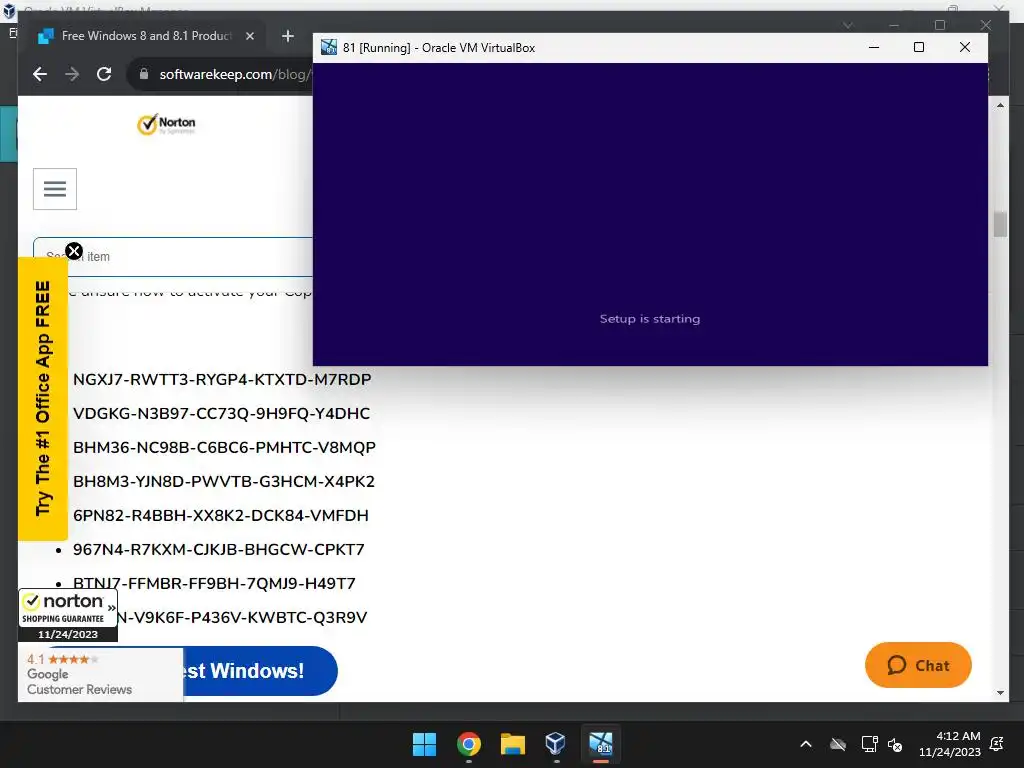Select key 967N4-R7KXM-CJKJB-BHGCW-CPKT7
This screenshot has height=768, width=1024.
[x=219, y=549]
